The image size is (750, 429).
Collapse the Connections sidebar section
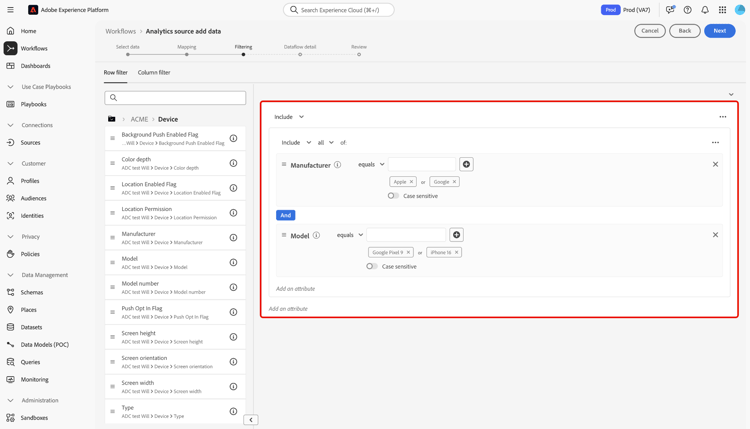(x=11, y=125)
